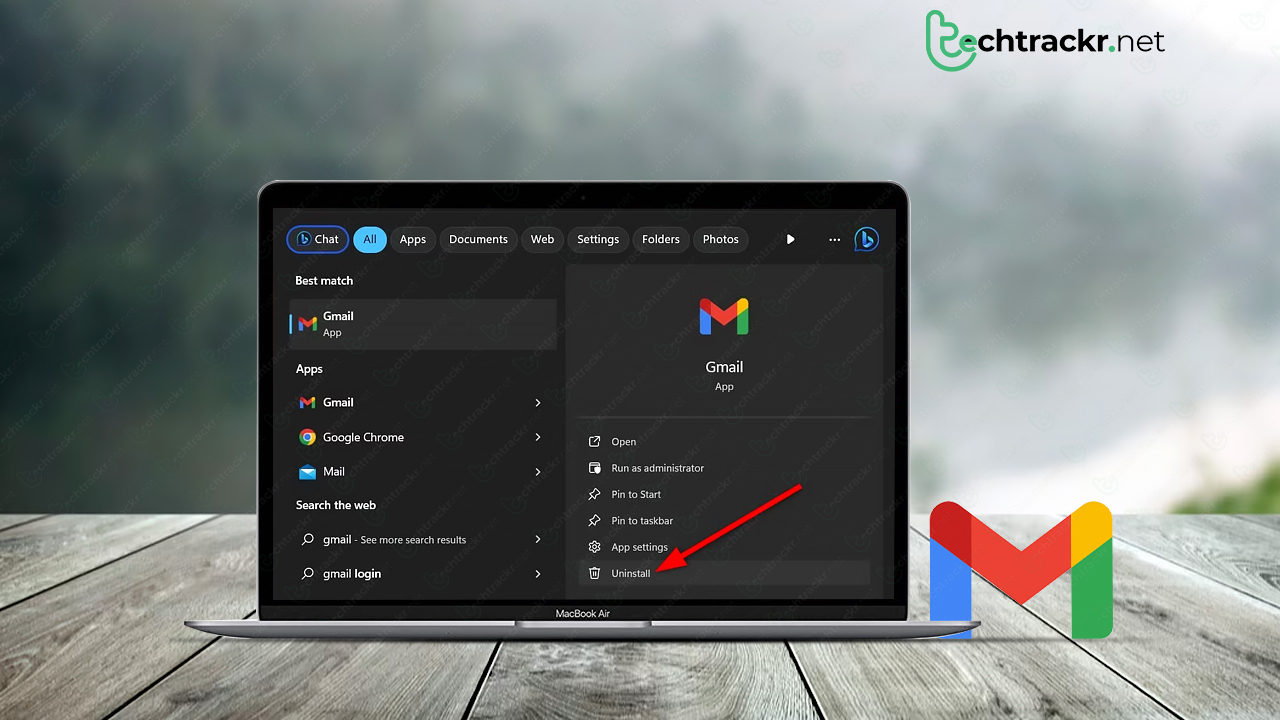Click Uninstall for Gmail
Viewport: 1280px width, 720px height.
pyautogui.click(x=724, y=573)
